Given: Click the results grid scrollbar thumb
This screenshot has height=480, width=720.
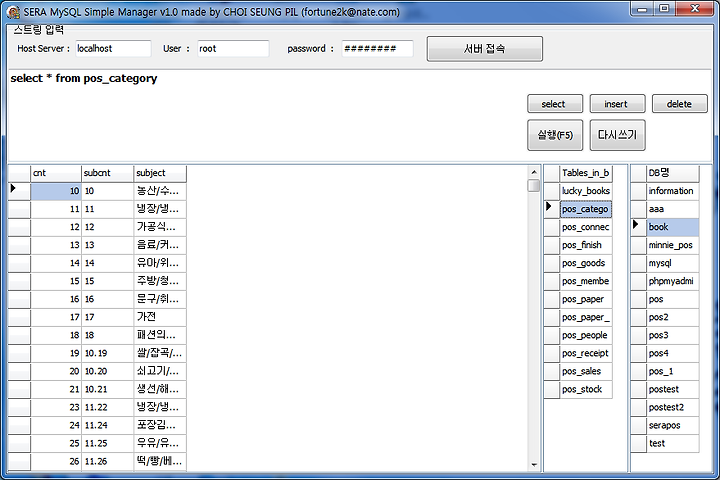Looking at the screenshot, I should coord(534,186).
